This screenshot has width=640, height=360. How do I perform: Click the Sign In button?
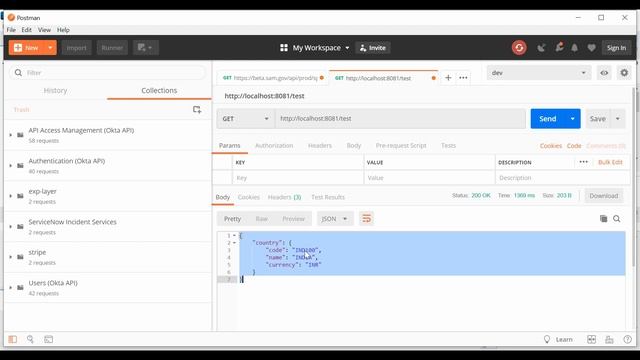(616, 48)
